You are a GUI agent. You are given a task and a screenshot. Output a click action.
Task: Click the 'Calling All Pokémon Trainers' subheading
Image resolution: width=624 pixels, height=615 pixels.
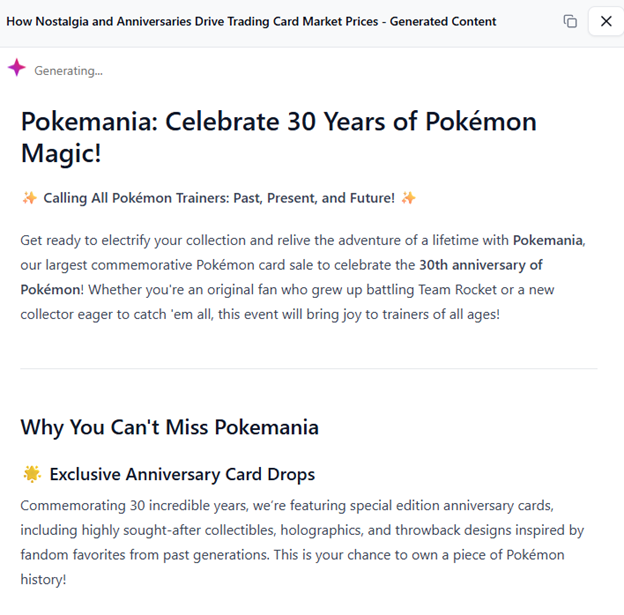[219, 198]
